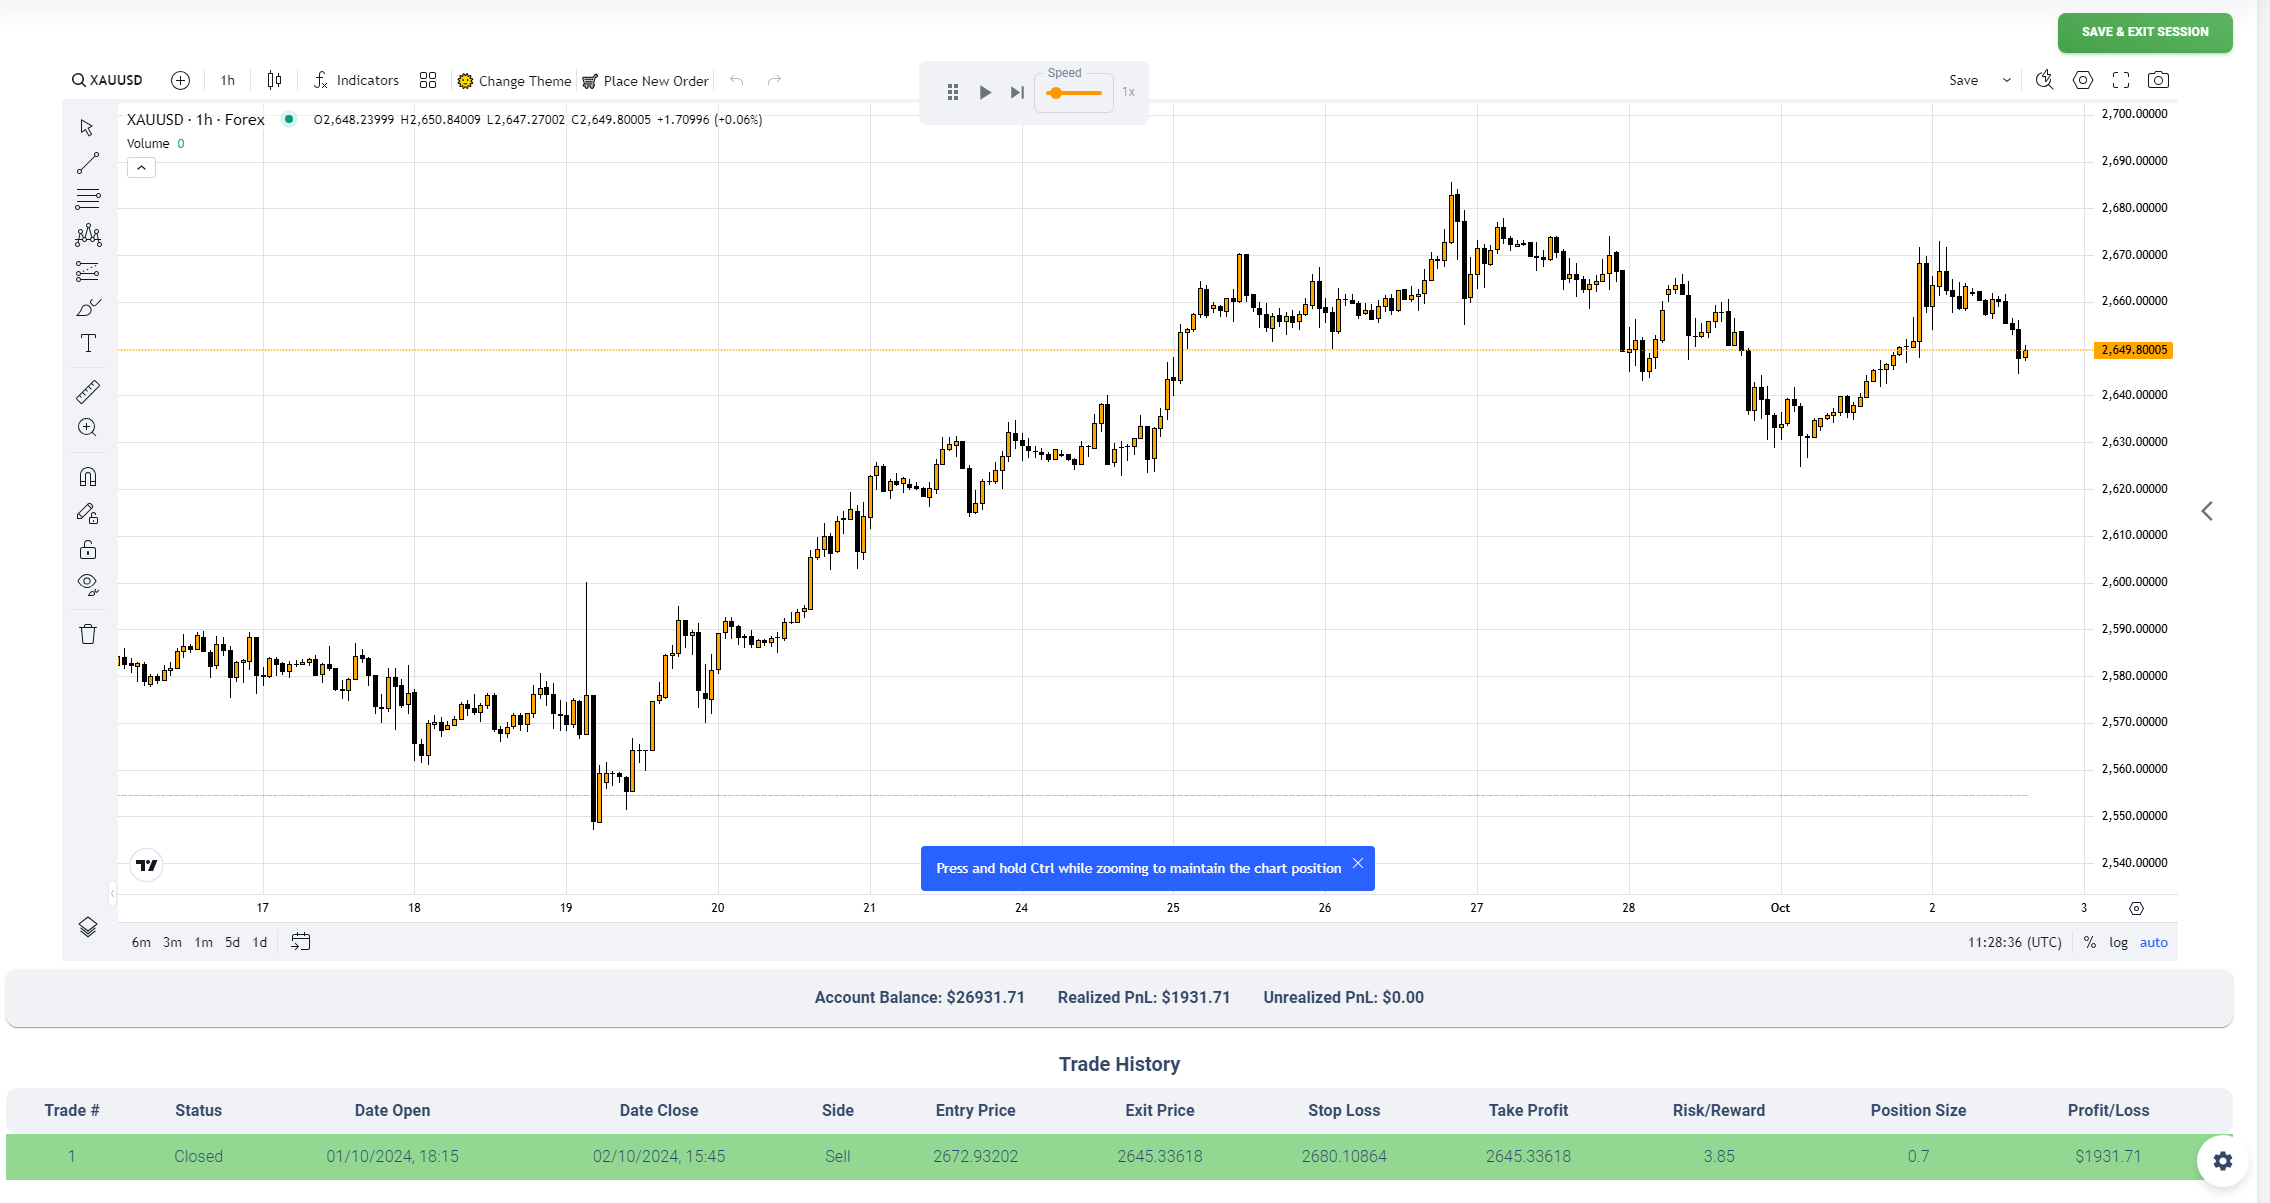Select the 6m date range
Image resolution: width=2270 pixels, height=1203 pixels.
141,942
